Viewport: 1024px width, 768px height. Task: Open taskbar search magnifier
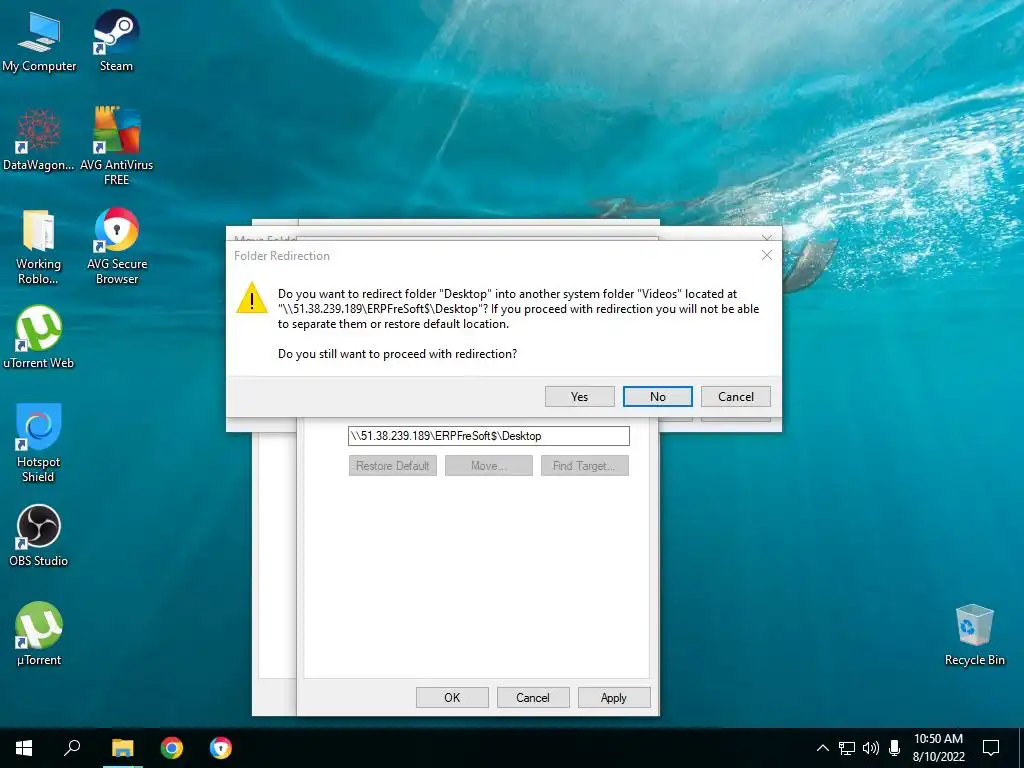click(x=72, y=748)
